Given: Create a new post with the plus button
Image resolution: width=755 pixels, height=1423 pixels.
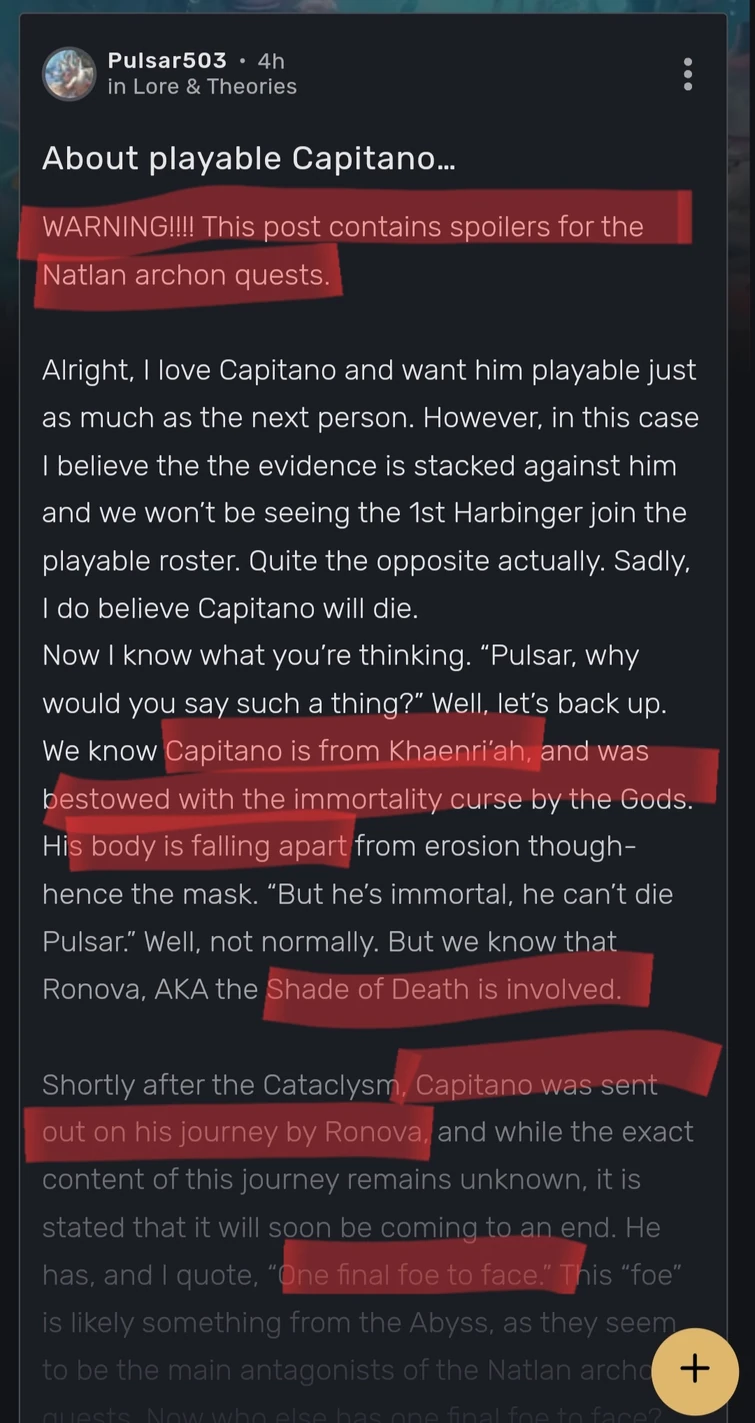Looking at the screenshot, I should click(x=694, y=1369).
